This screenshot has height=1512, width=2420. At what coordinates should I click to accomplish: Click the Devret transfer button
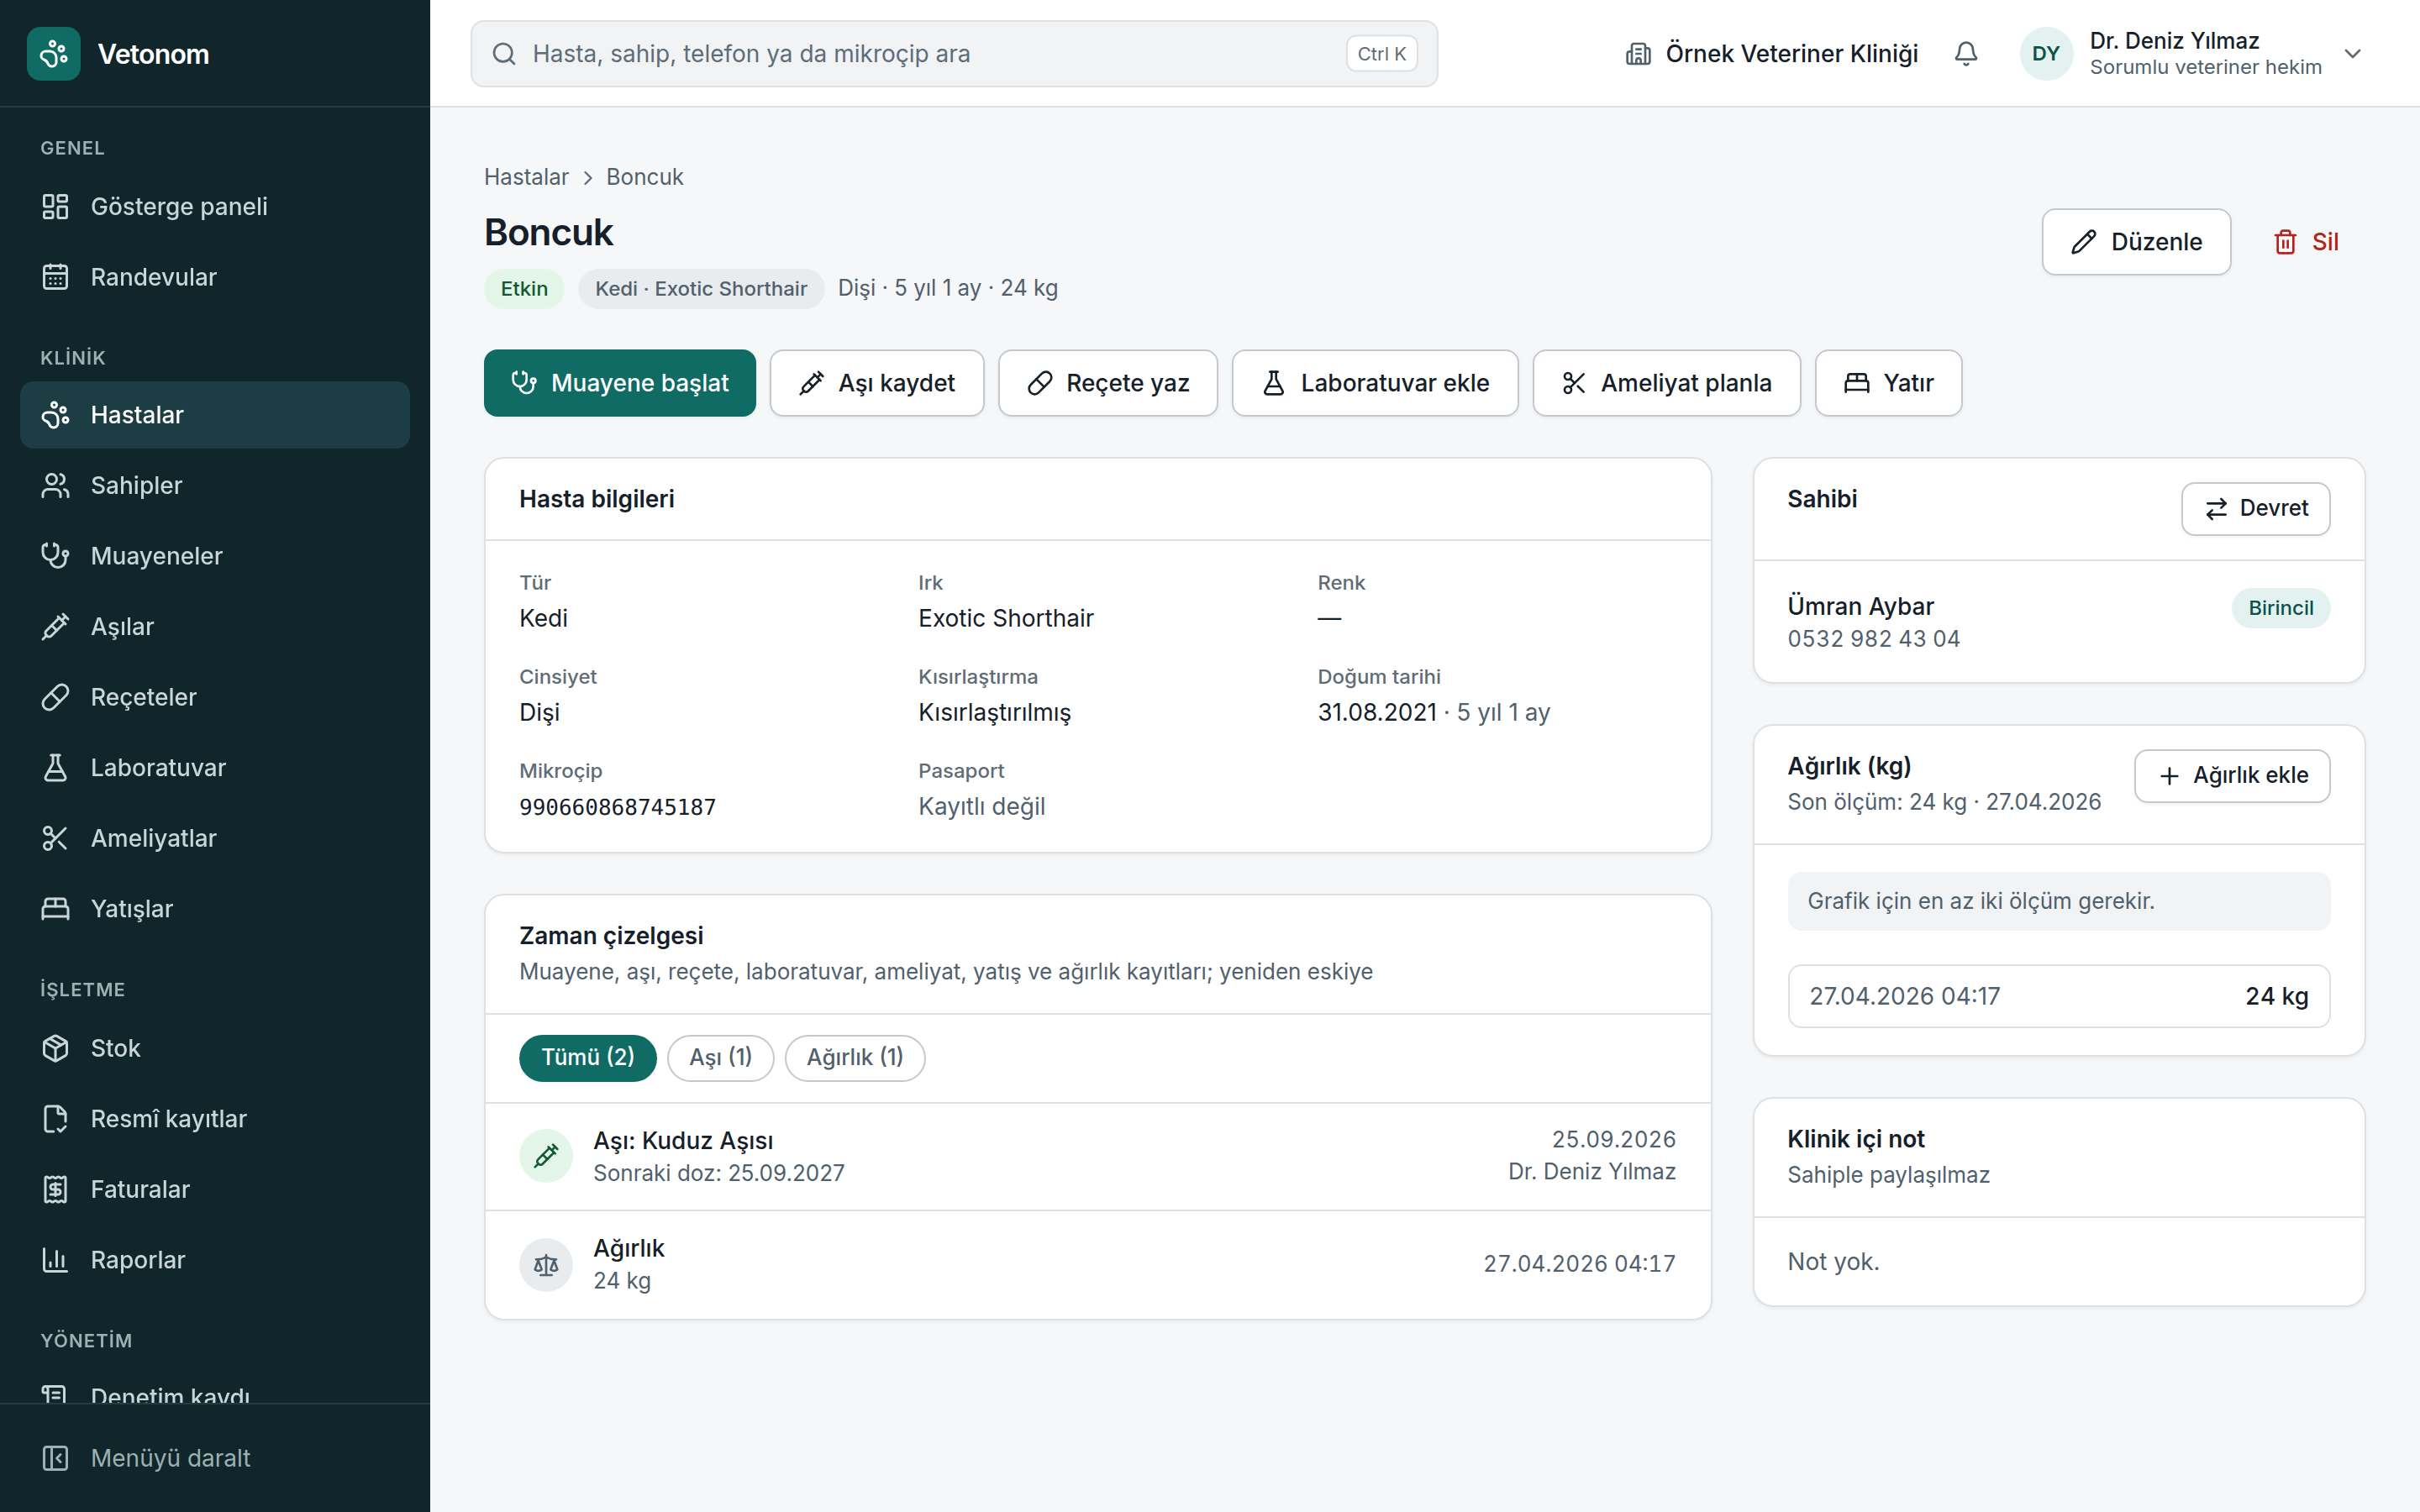(2255, 509)
